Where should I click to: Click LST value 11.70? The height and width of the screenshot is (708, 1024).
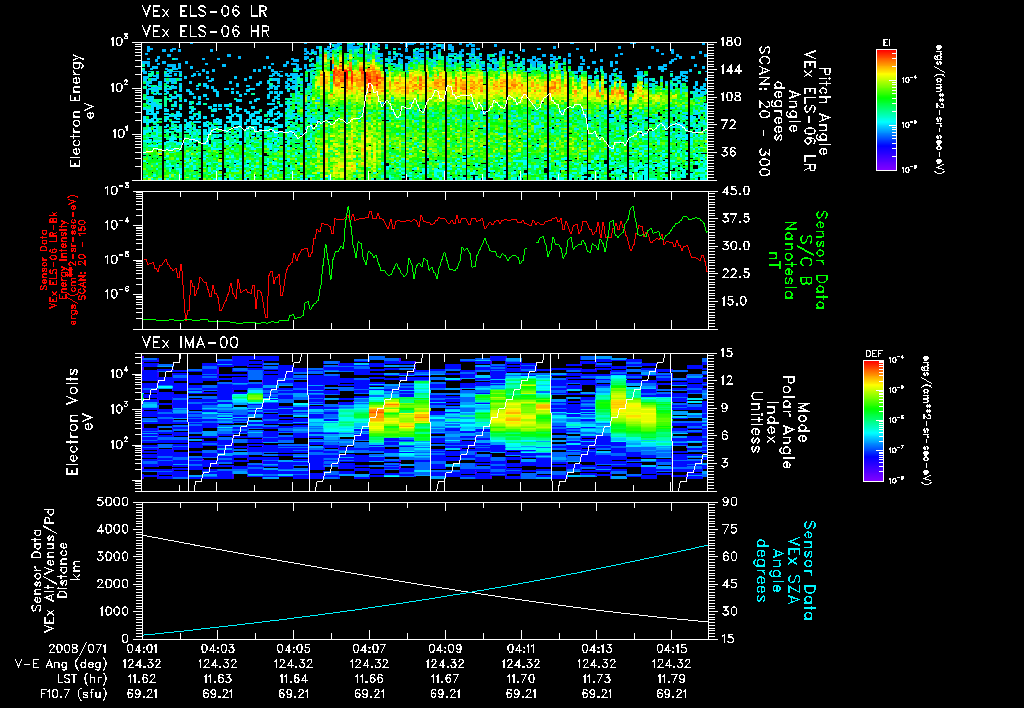click(520, 679)
